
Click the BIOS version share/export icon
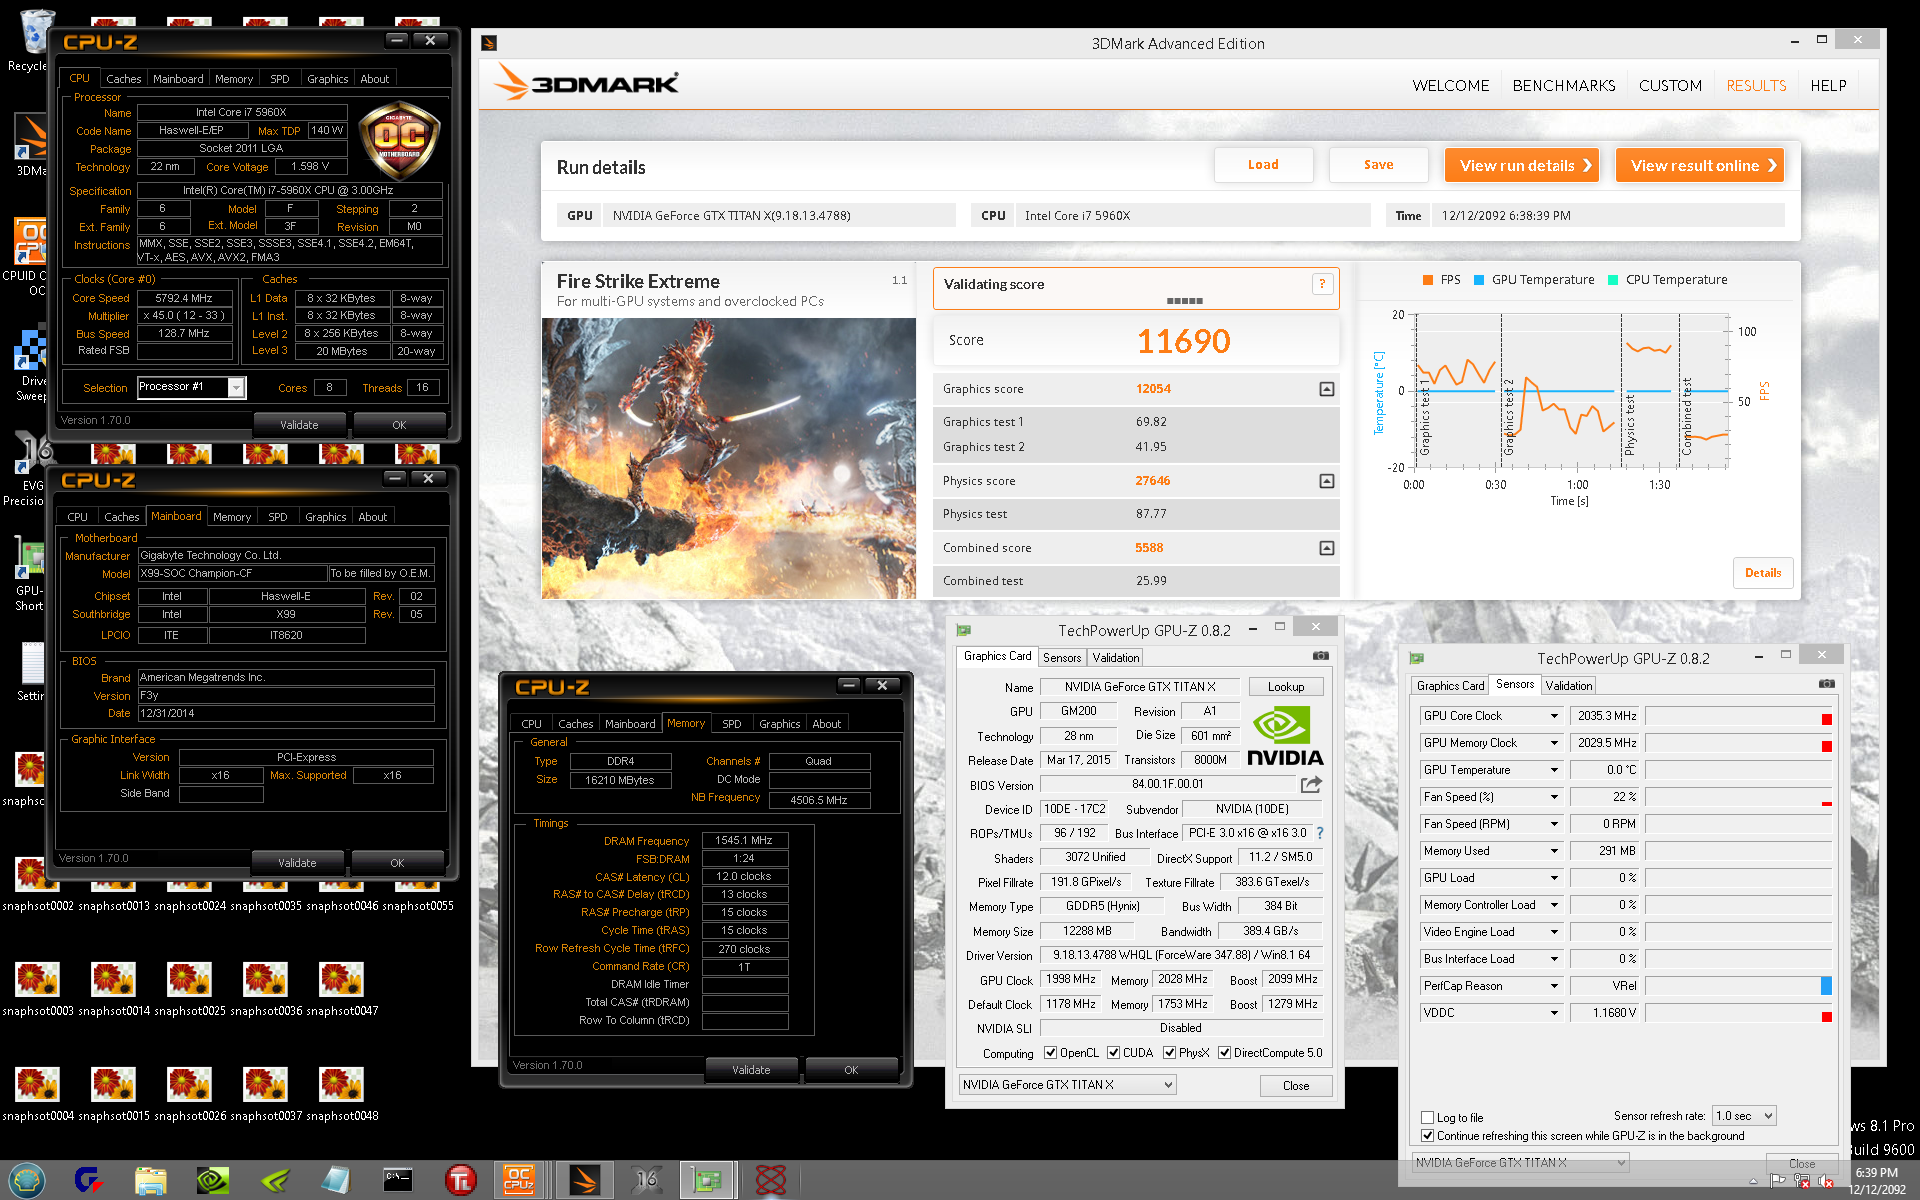(1311, 785)
